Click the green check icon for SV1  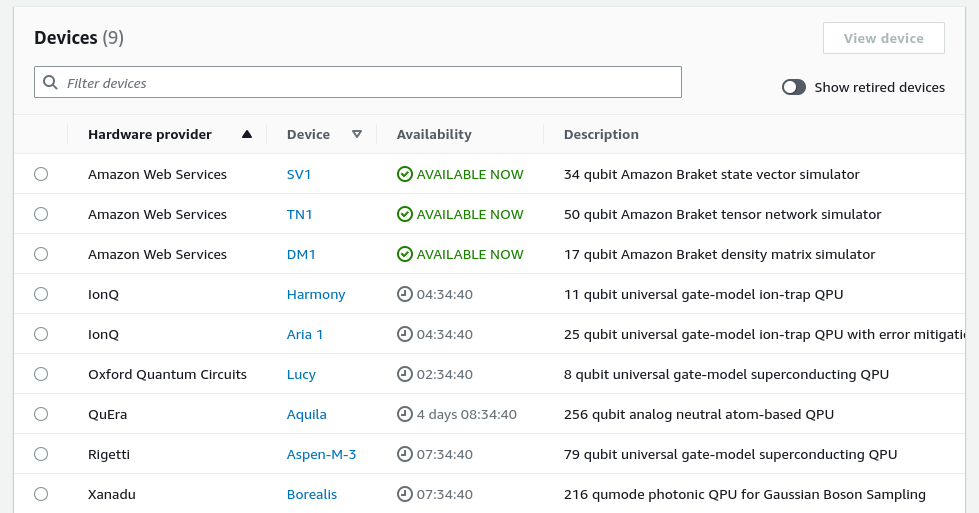tap(405, 174)
